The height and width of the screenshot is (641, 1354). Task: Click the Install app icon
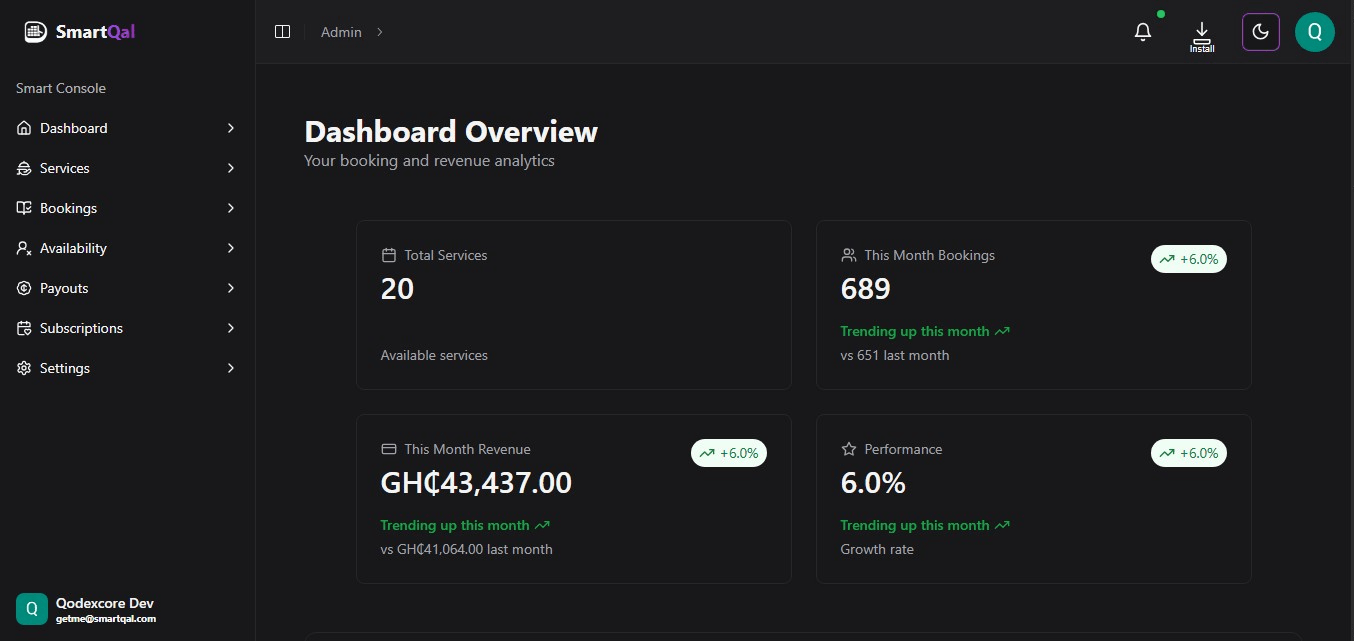pos(1201,33)
